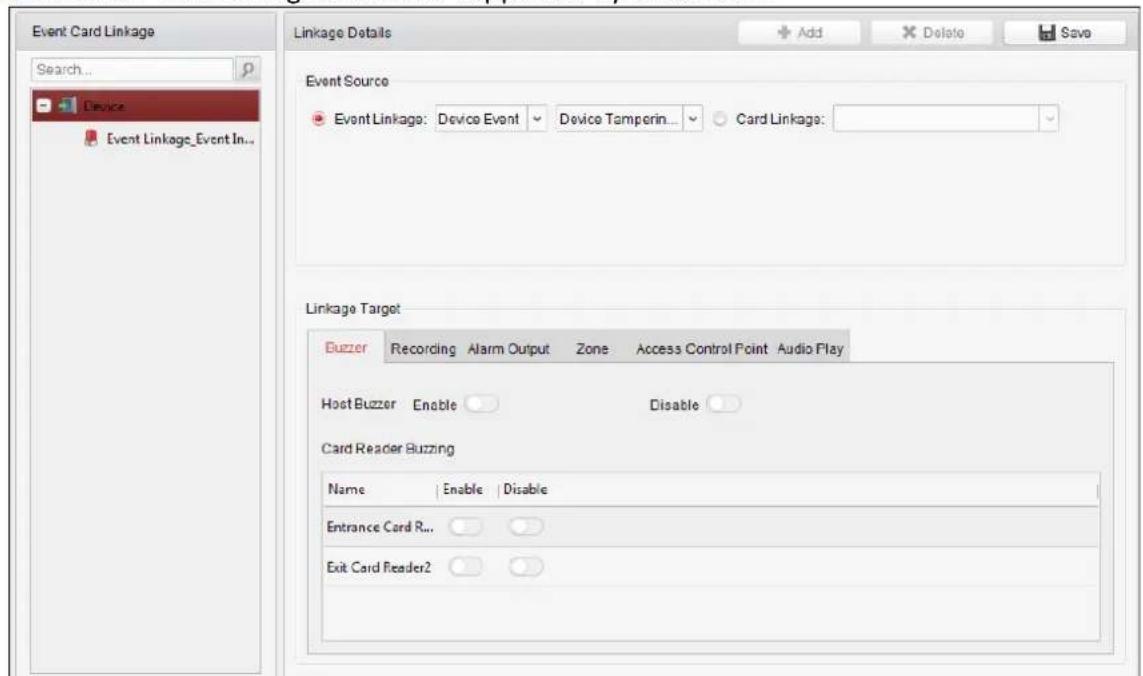The image size is (1143, 676).
Task: Open the Access Control Point tab
Action: click(701, 349)
